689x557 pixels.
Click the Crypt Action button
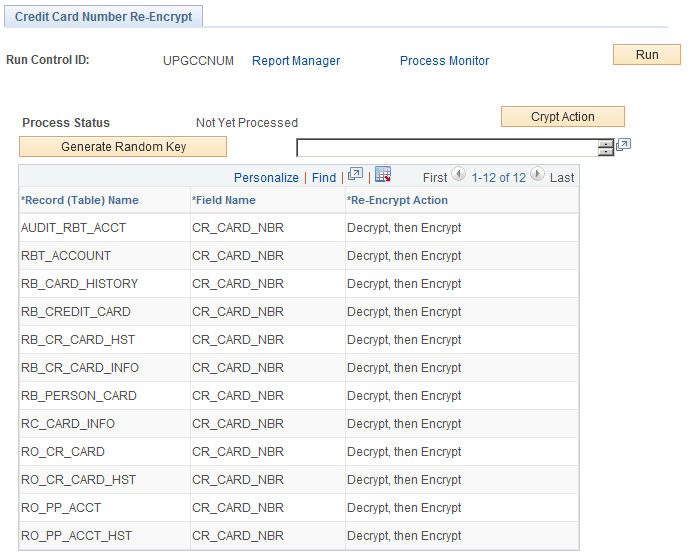pyautogui.click(x=562, y=116)
